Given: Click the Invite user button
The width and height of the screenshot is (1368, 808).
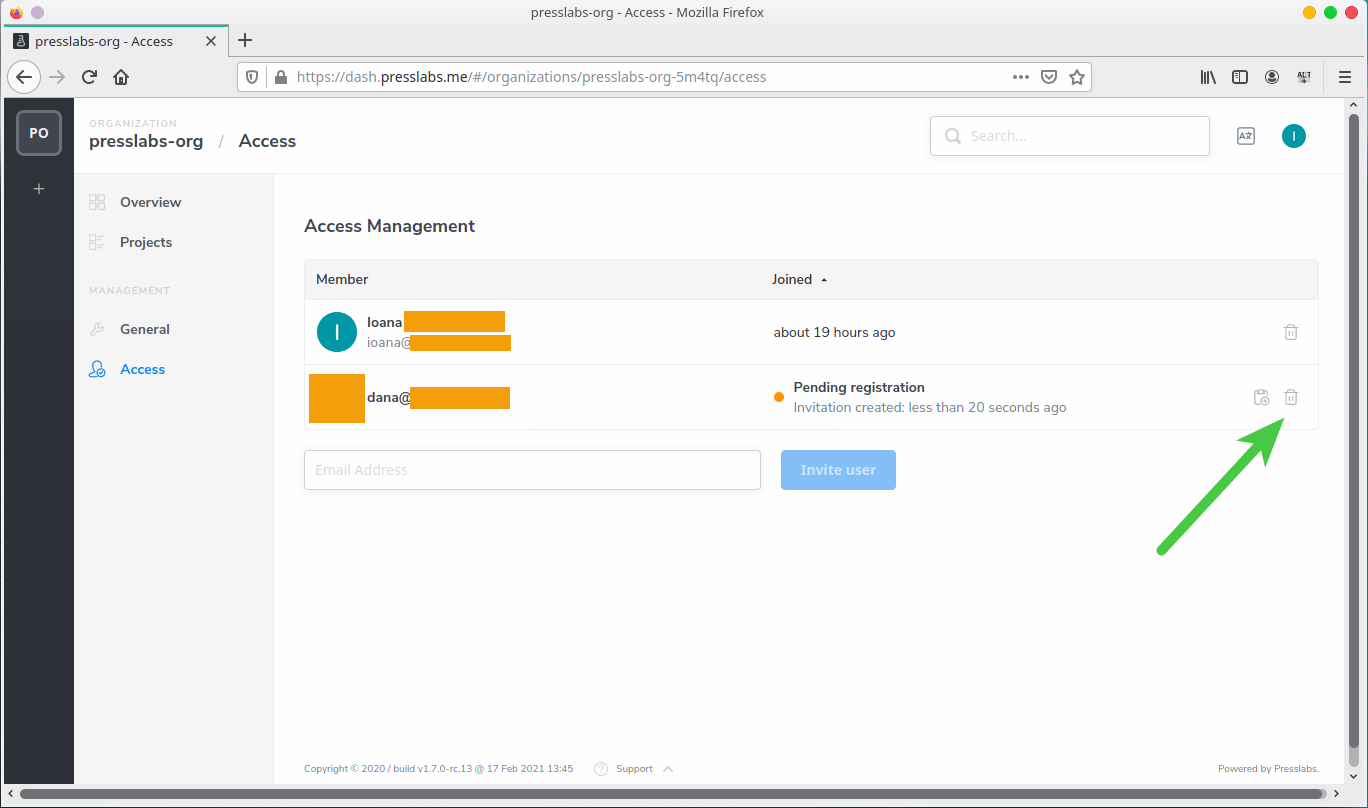Looking at the screenshot, I should coord(838,470).
